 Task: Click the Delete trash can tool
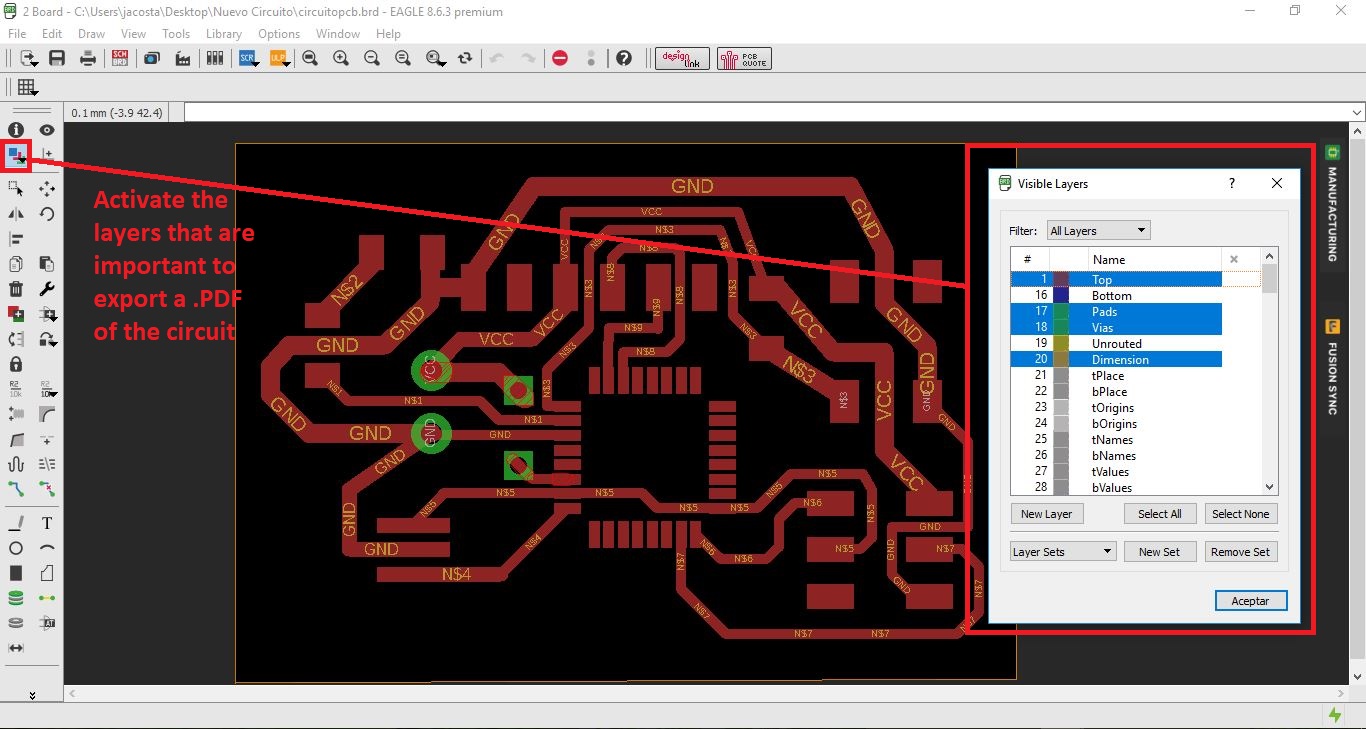[16, 289]
